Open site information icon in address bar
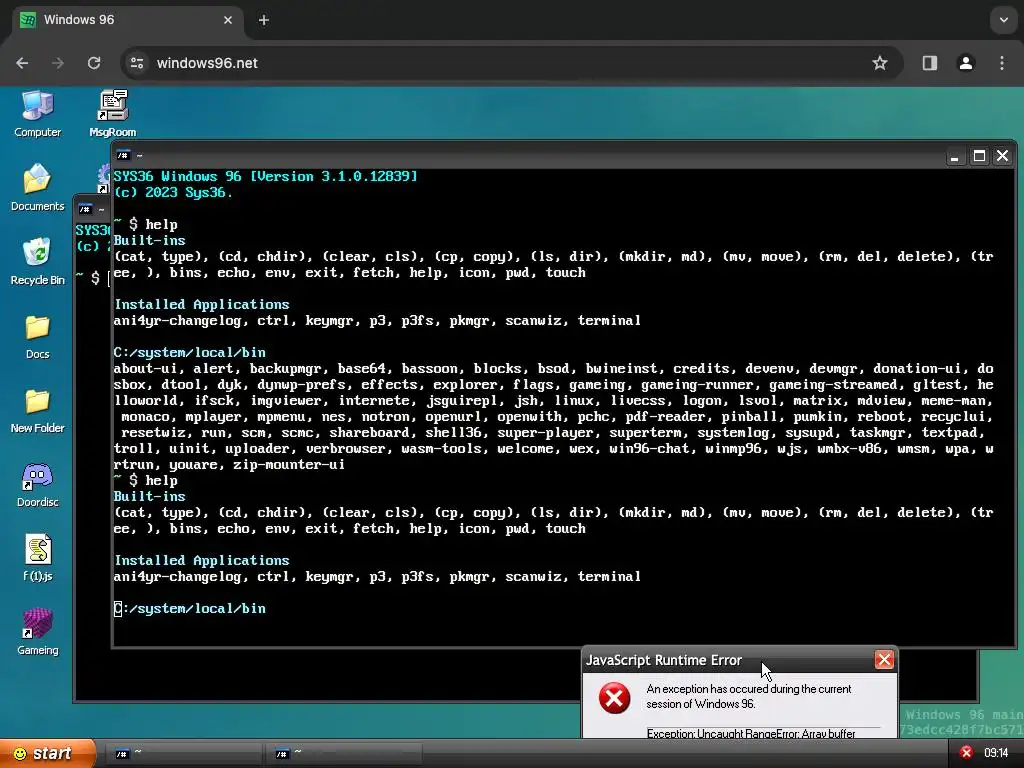The height and width of the screenshot is (768, 1024). tap(137, 63)
